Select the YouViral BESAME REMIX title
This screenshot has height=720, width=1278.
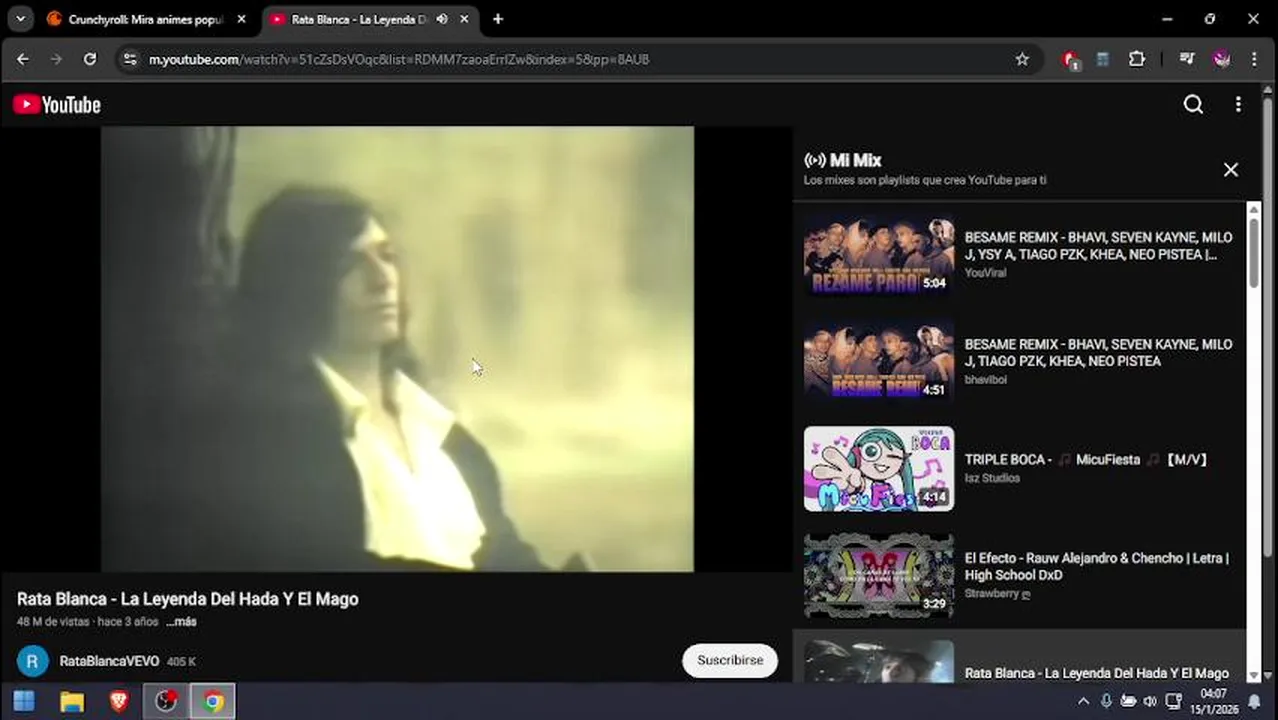(1098, 246)
